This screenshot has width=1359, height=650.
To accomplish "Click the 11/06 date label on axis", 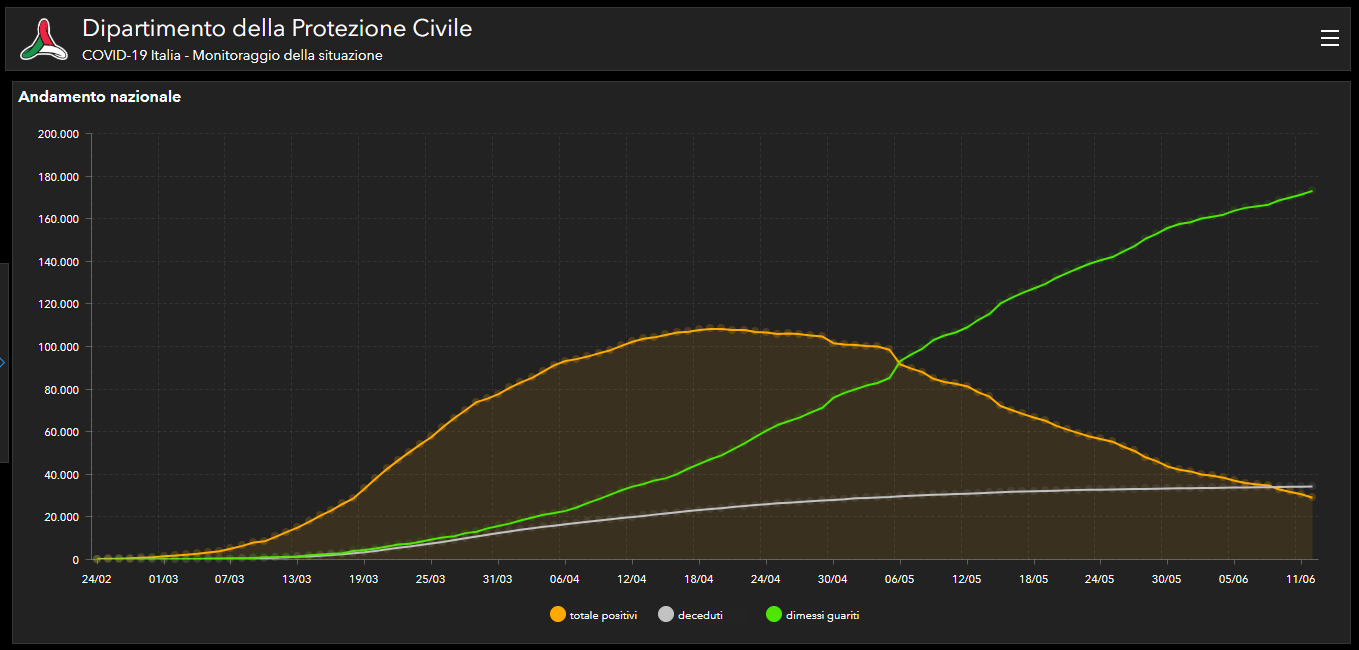I will point(1300,579).
